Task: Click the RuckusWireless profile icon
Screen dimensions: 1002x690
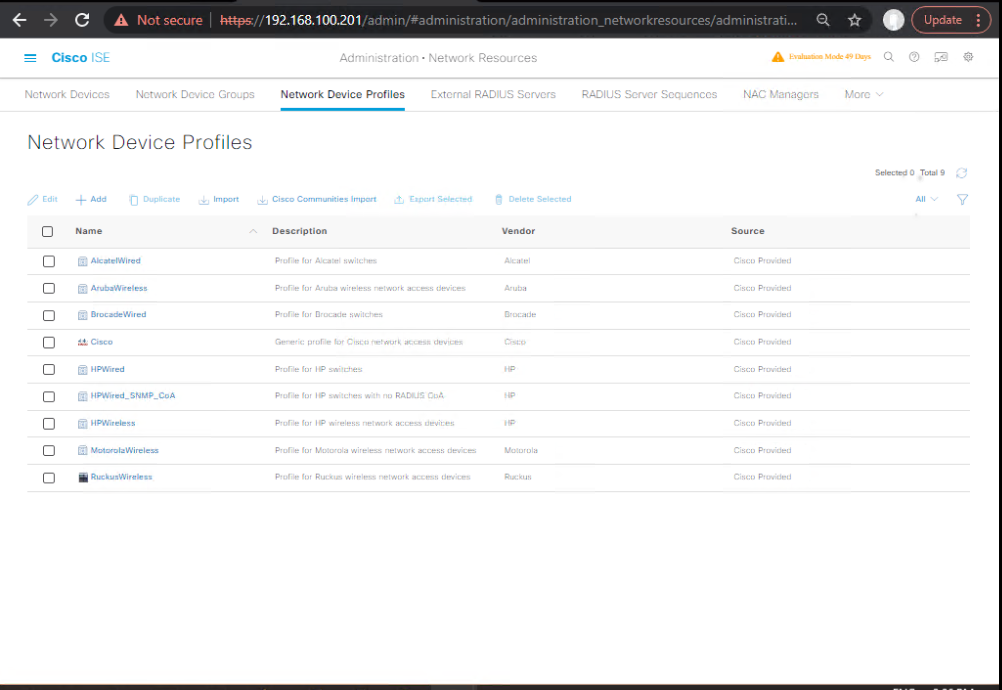Action: pyautogui.click(x=82, y=477)
